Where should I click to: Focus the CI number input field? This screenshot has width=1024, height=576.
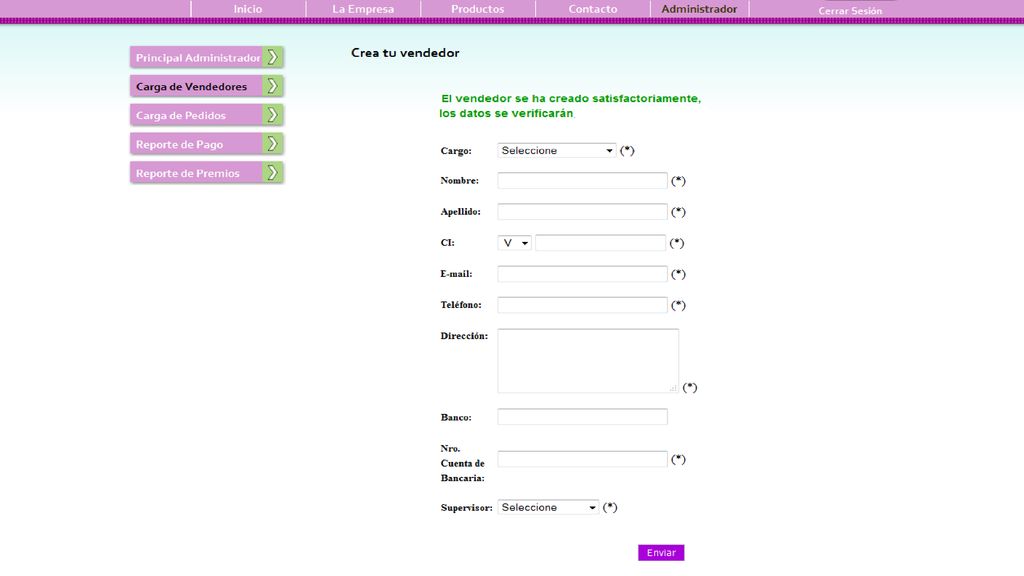[601, 243]
